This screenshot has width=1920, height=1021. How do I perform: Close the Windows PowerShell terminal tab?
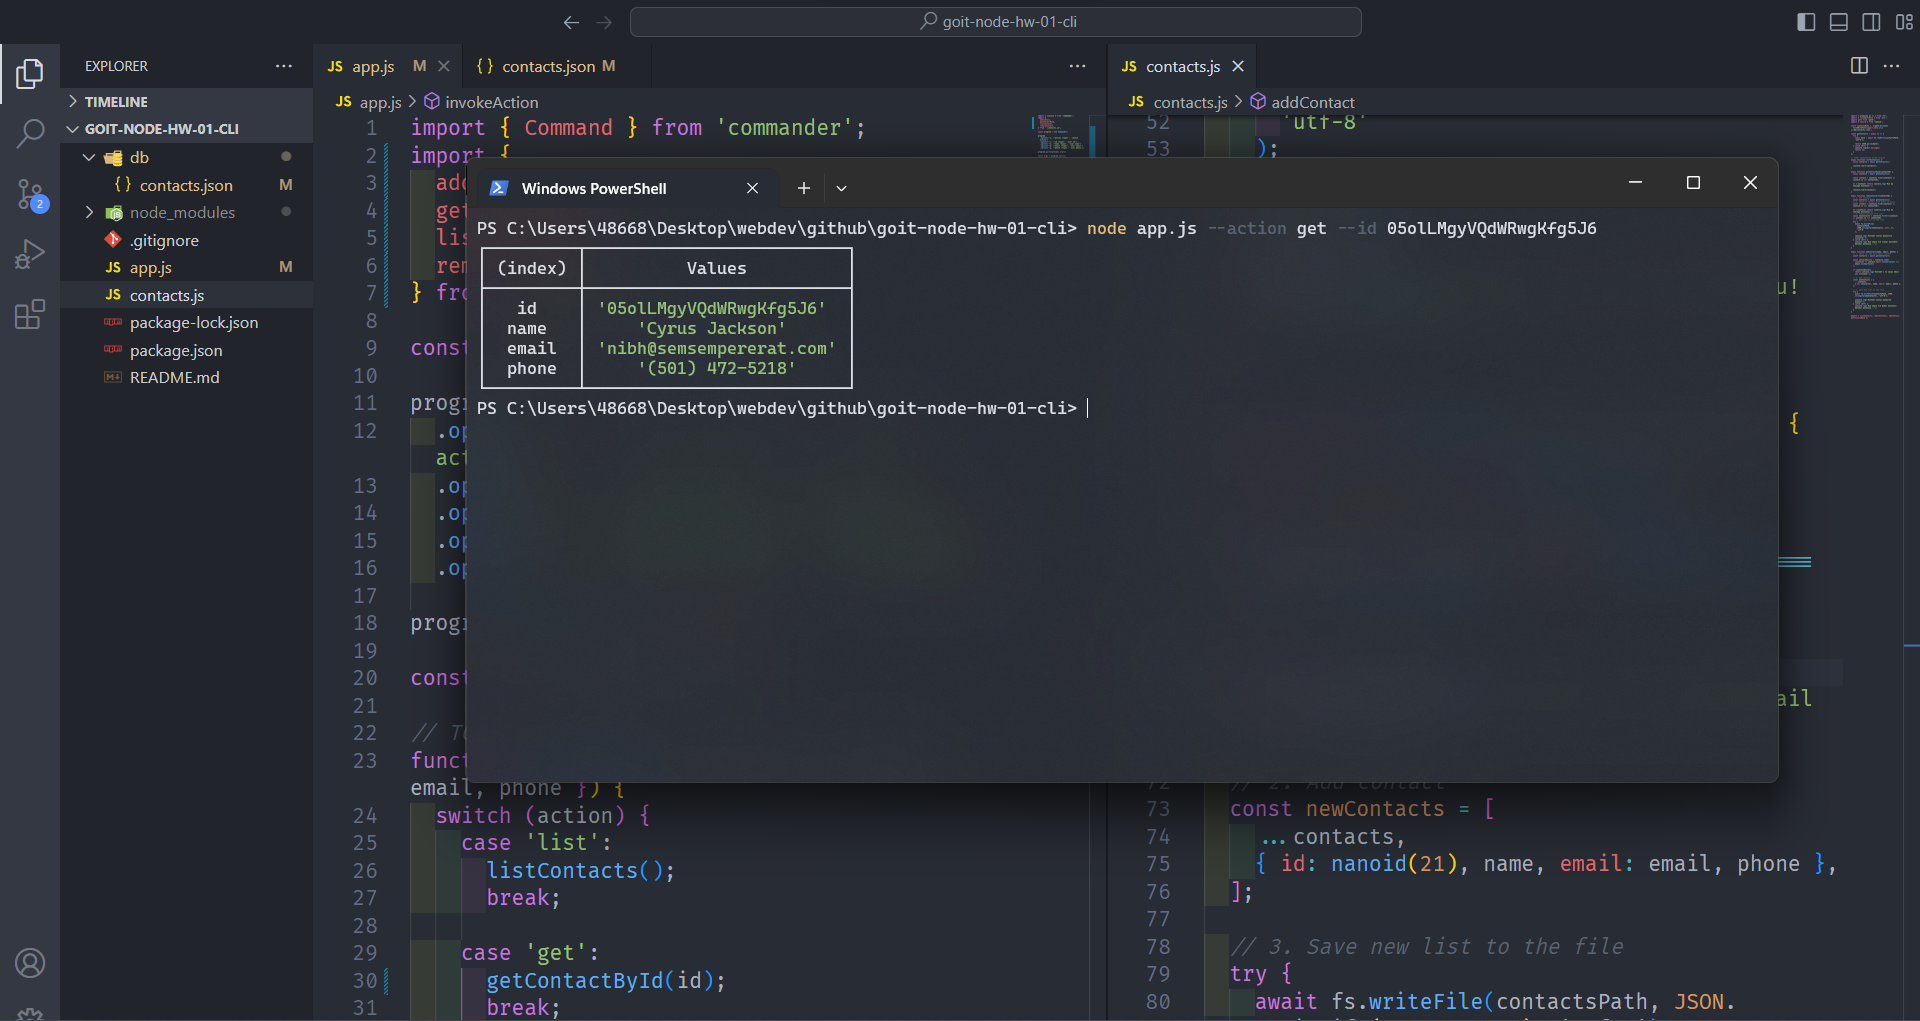[752, 188]
